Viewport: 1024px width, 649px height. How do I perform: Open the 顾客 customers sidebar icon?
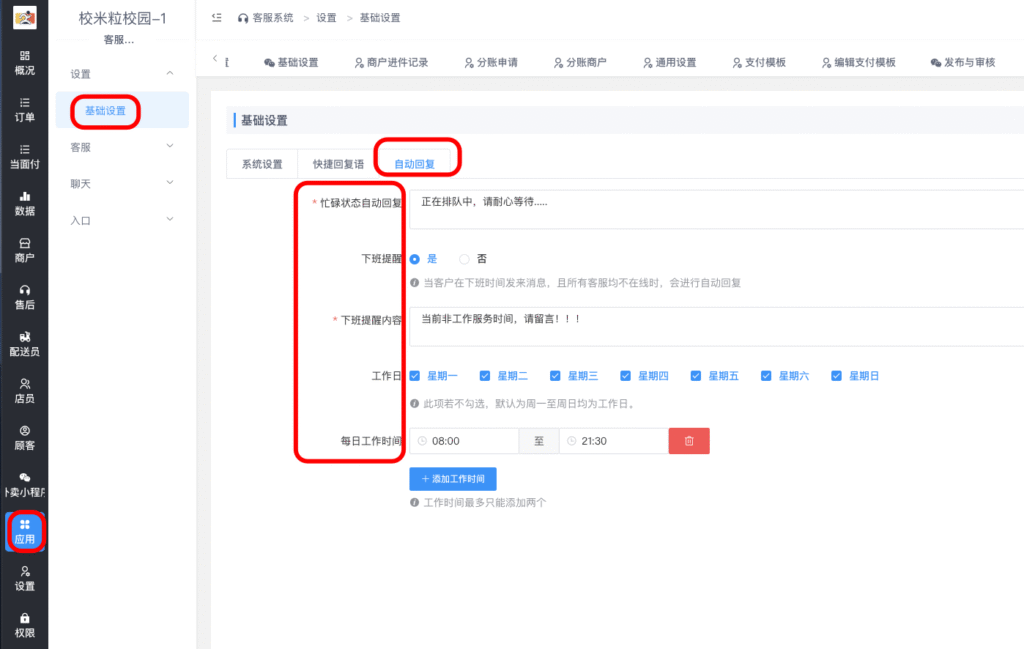(23, 437)
